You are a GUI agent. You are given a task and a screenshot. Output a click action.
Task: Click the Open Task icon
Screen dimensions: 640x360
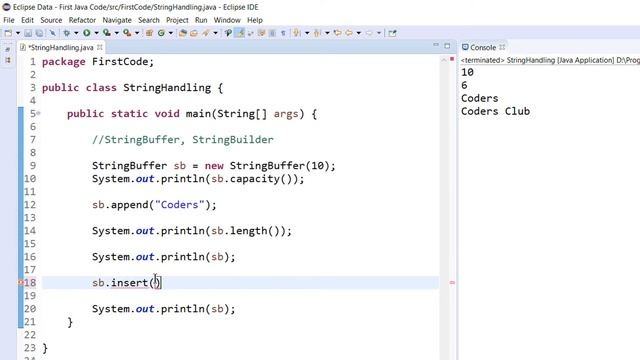(x=194, y=33)
